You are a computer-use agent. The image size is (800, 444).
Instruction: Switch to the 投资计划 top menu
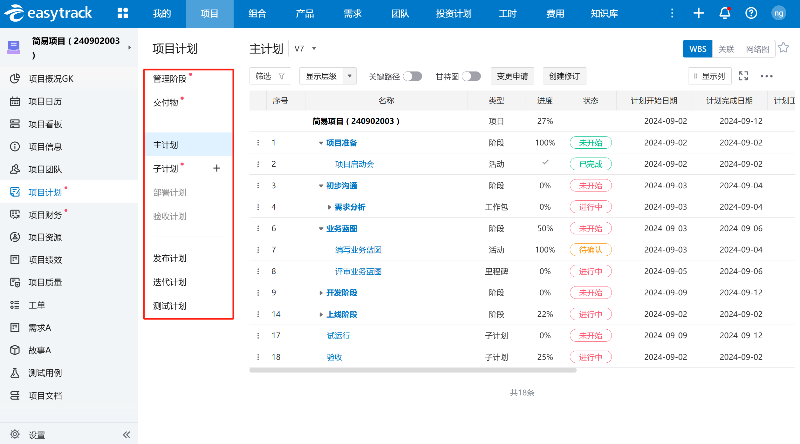click(x=453, y=14)
